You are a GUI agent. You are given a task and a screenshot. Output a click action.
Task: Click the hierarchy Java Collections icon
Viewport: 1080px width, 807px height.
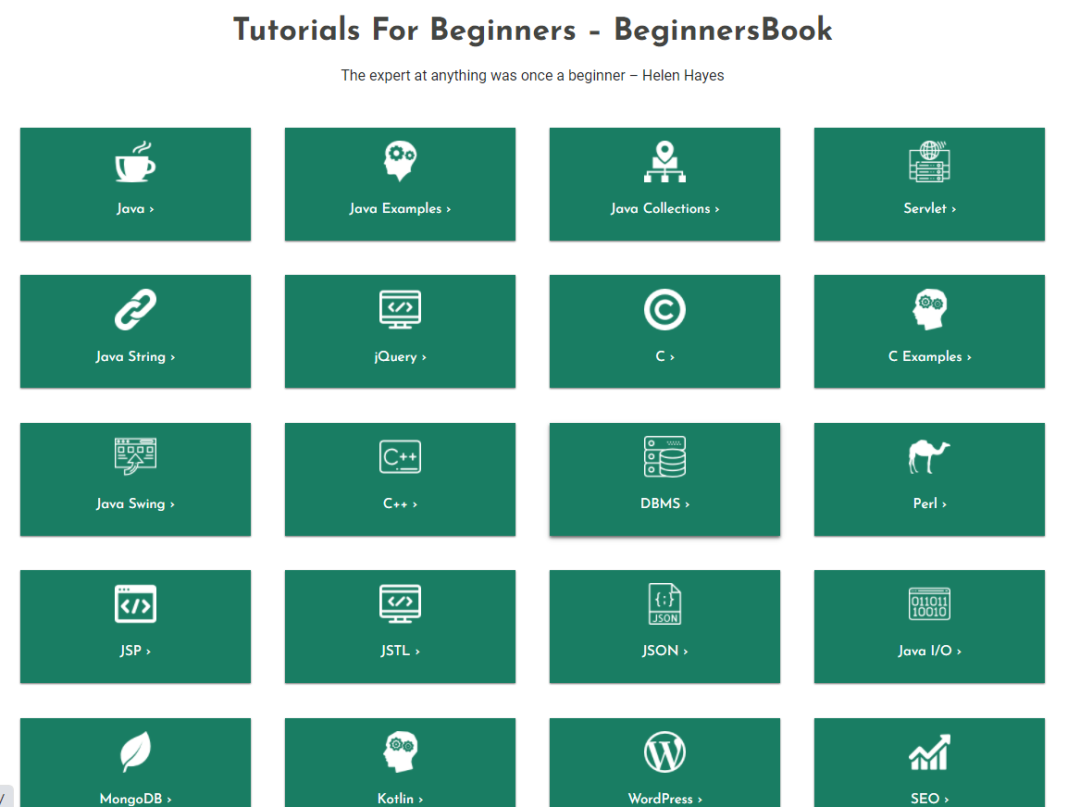pos(665,162)
